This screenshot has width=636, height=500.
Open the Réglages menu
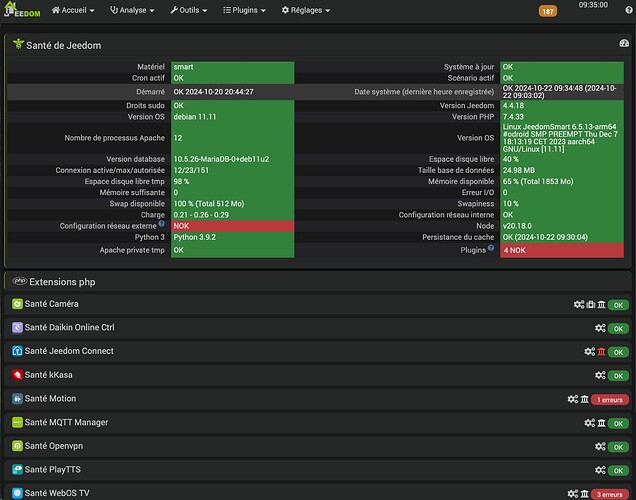click(306, 10)
